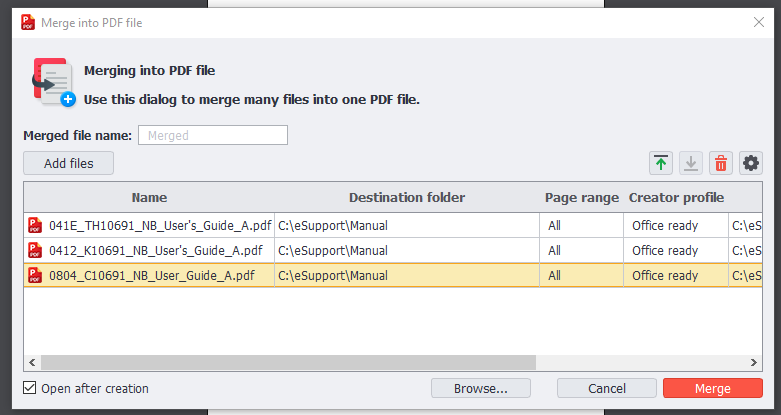Click the move file down arrow icon
781x415 pixels.
point(690,163)
